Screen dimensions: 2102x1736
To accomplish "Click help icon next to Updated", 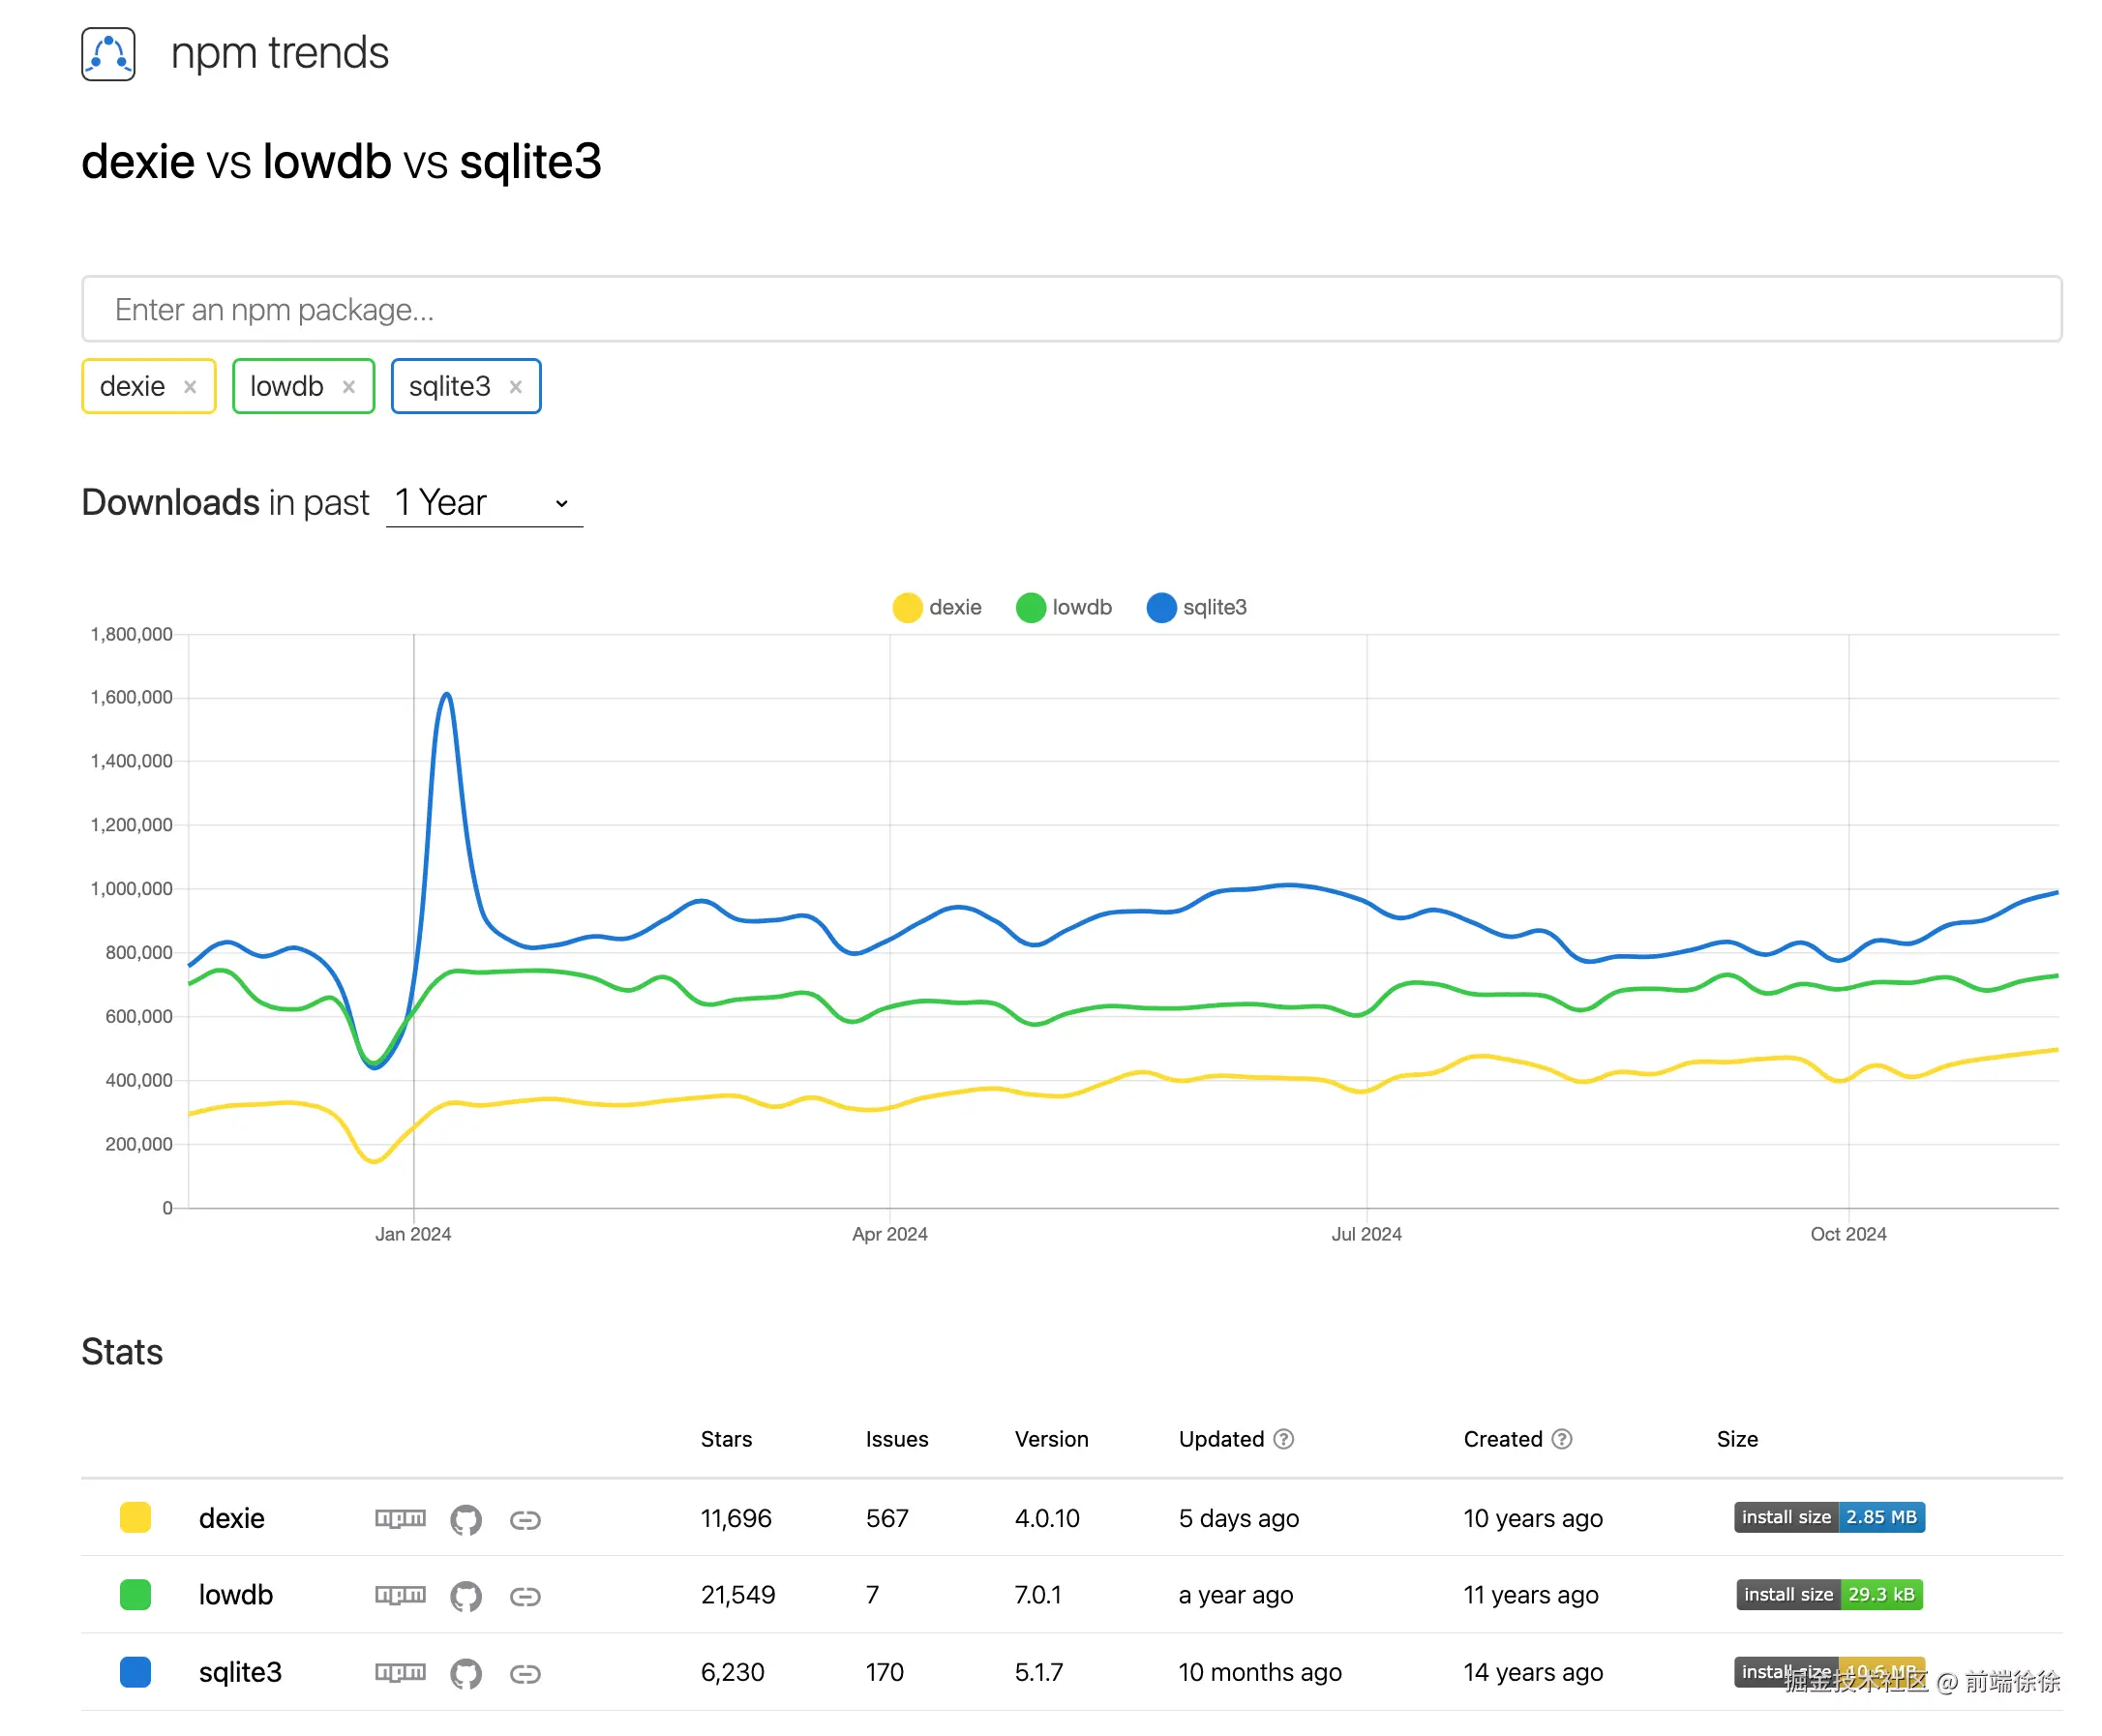I will click(x=1284, y=1439).
